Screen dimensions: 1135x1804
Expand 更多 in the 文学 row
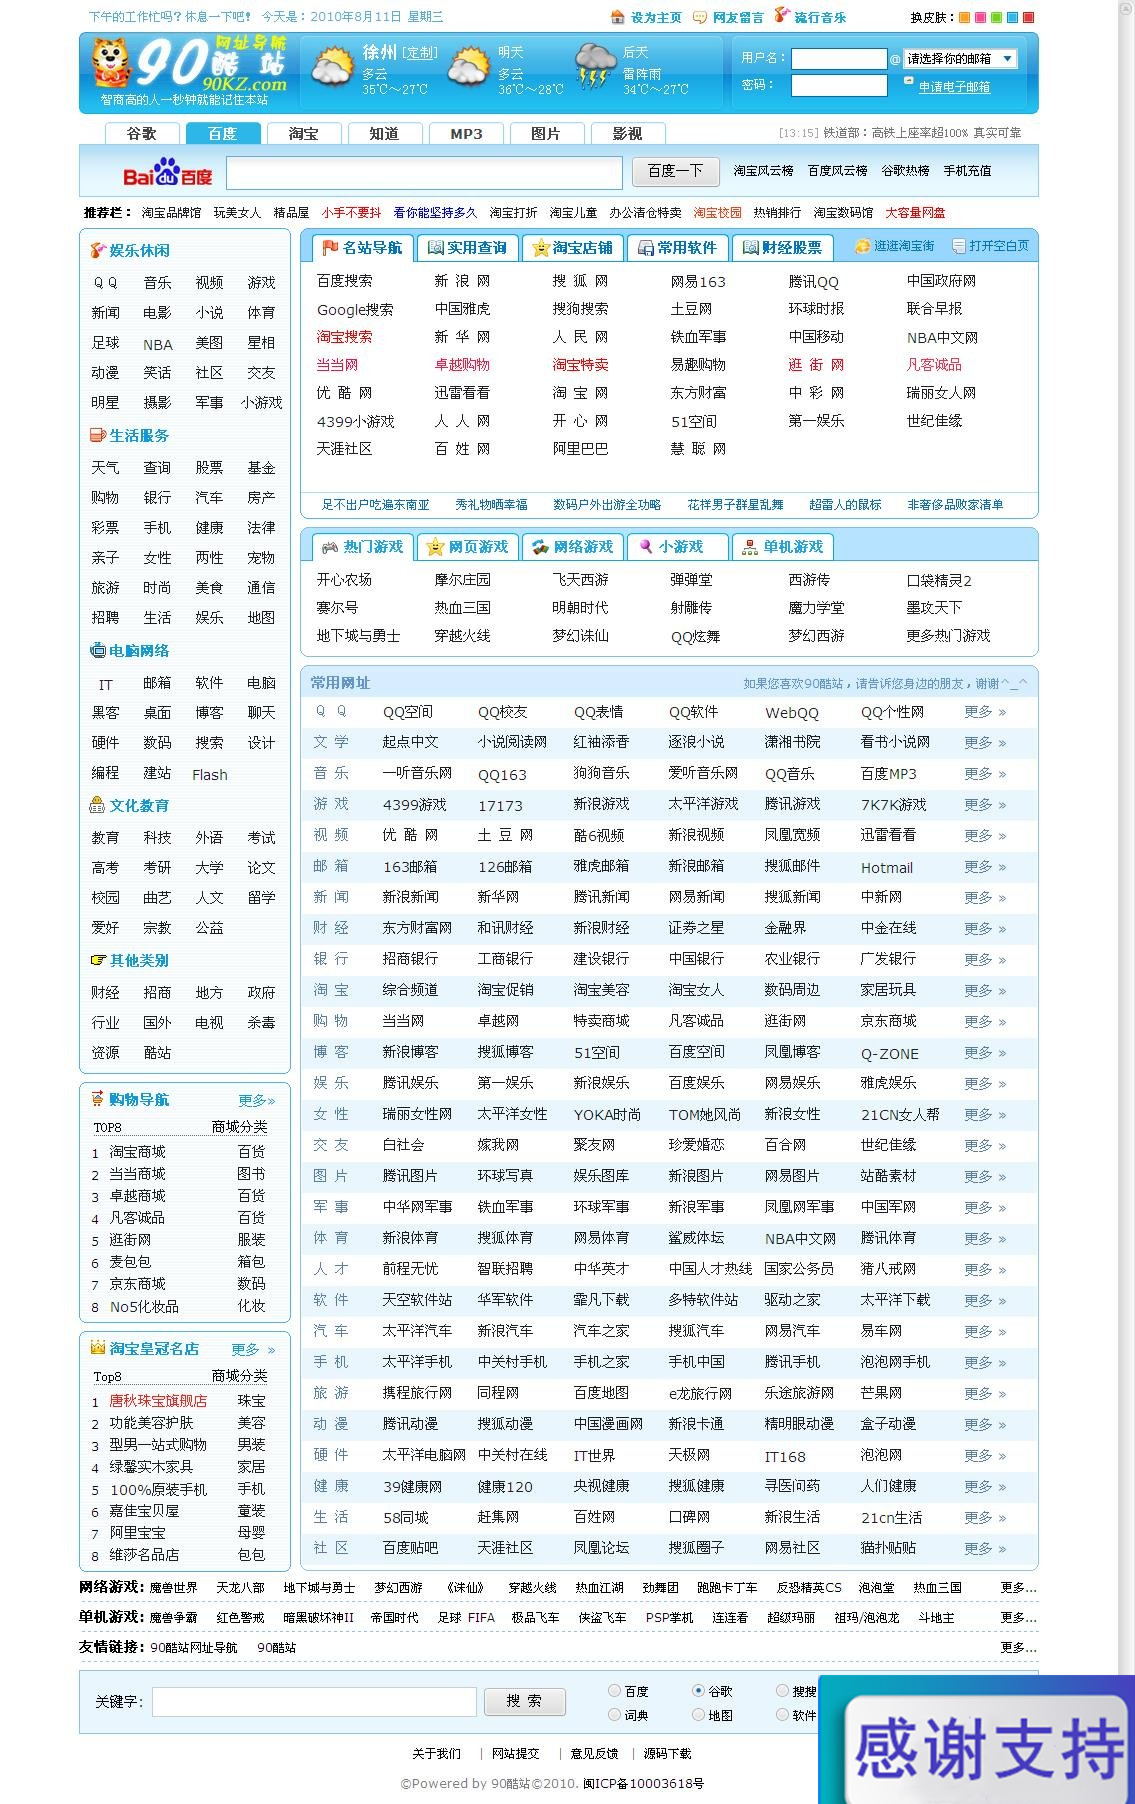985,743
